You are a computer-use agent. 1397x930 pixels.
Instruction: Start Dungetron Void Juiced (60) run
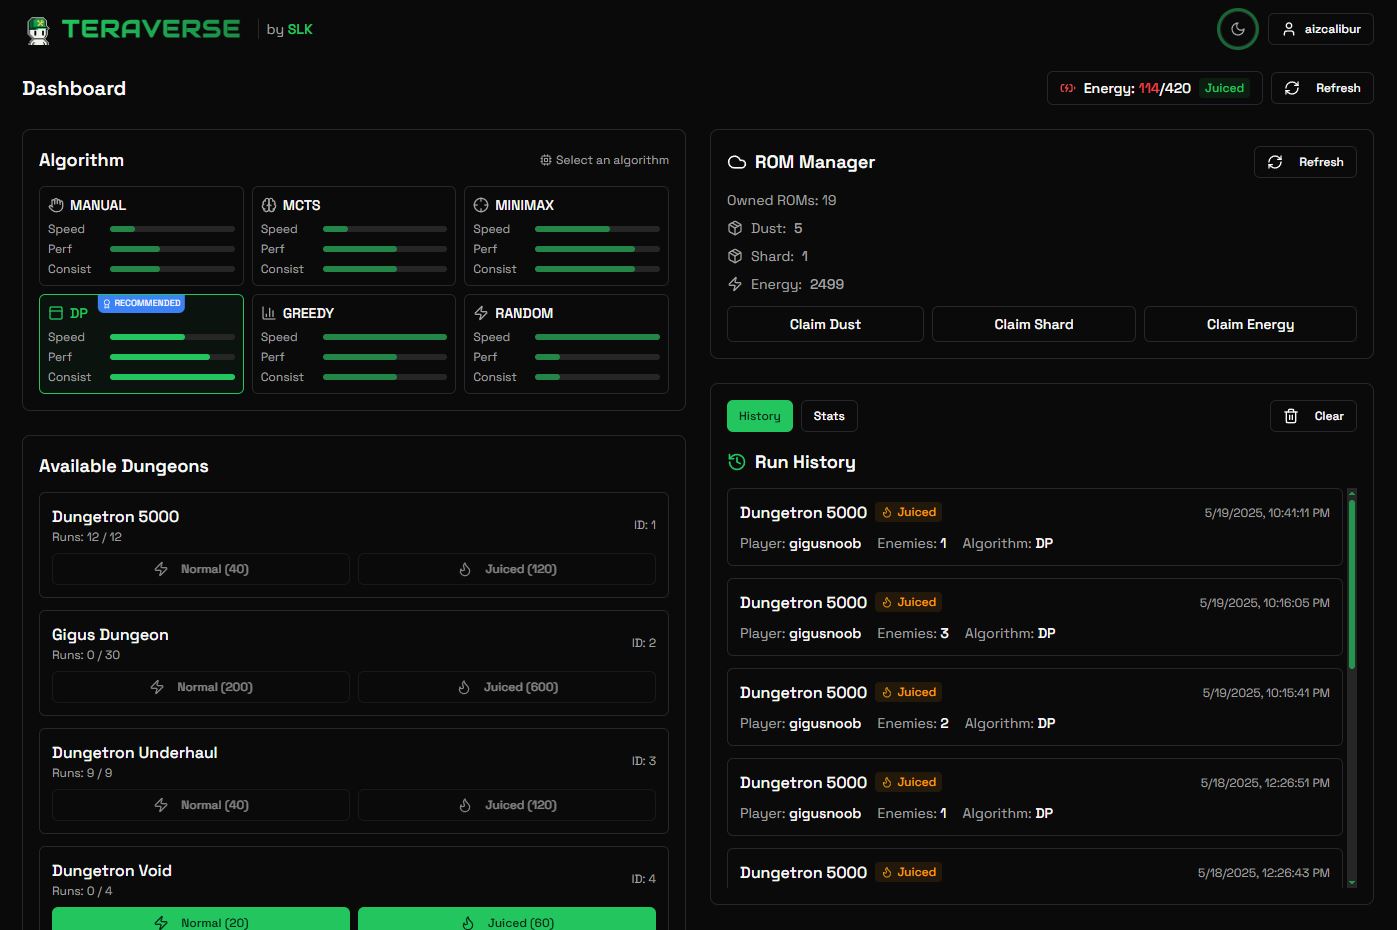[507, 920]
